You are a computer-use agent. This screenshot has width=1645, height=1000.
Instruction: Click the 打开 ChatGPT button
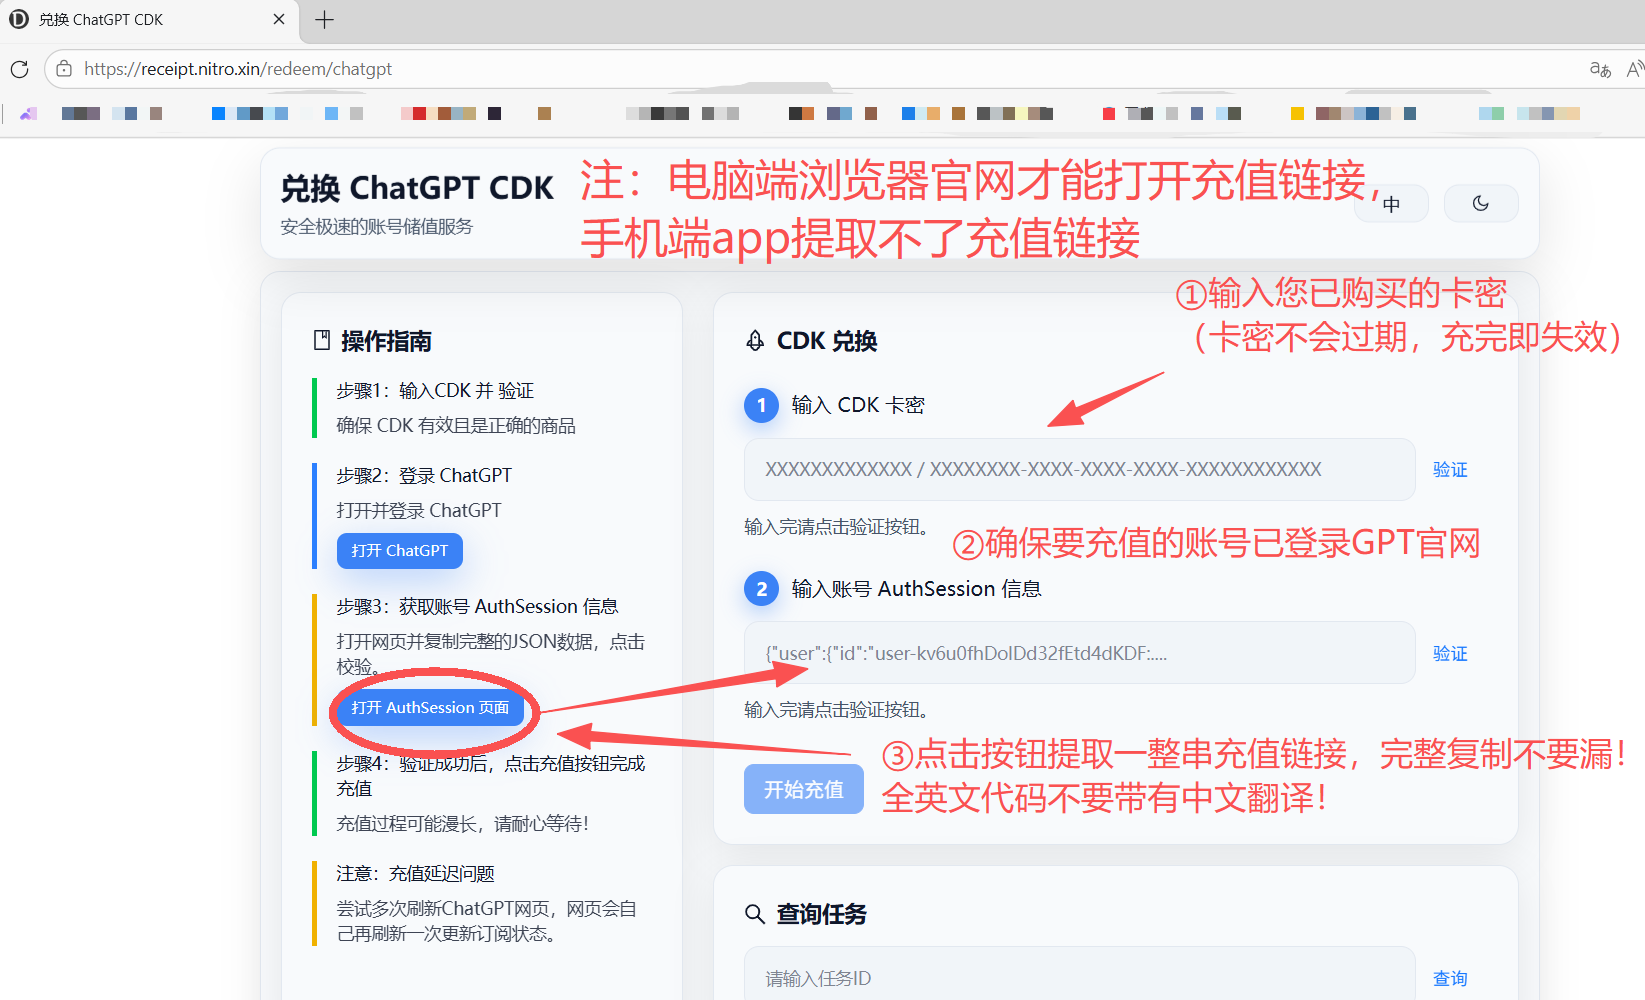tap(399, 551)
